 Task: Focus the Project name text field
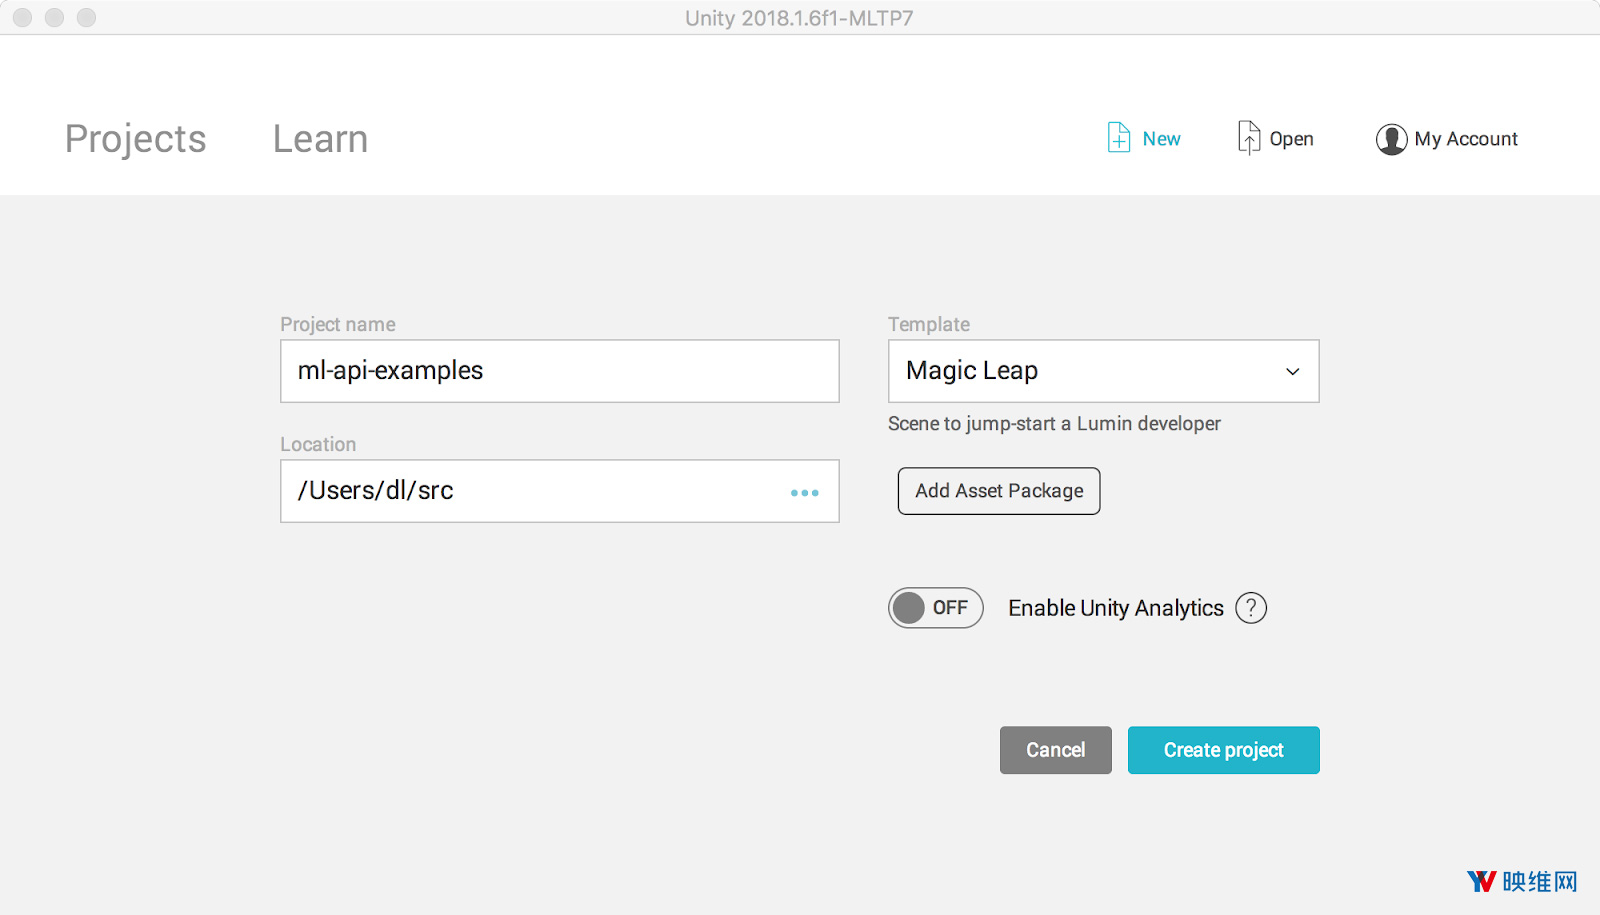point(559,371)
